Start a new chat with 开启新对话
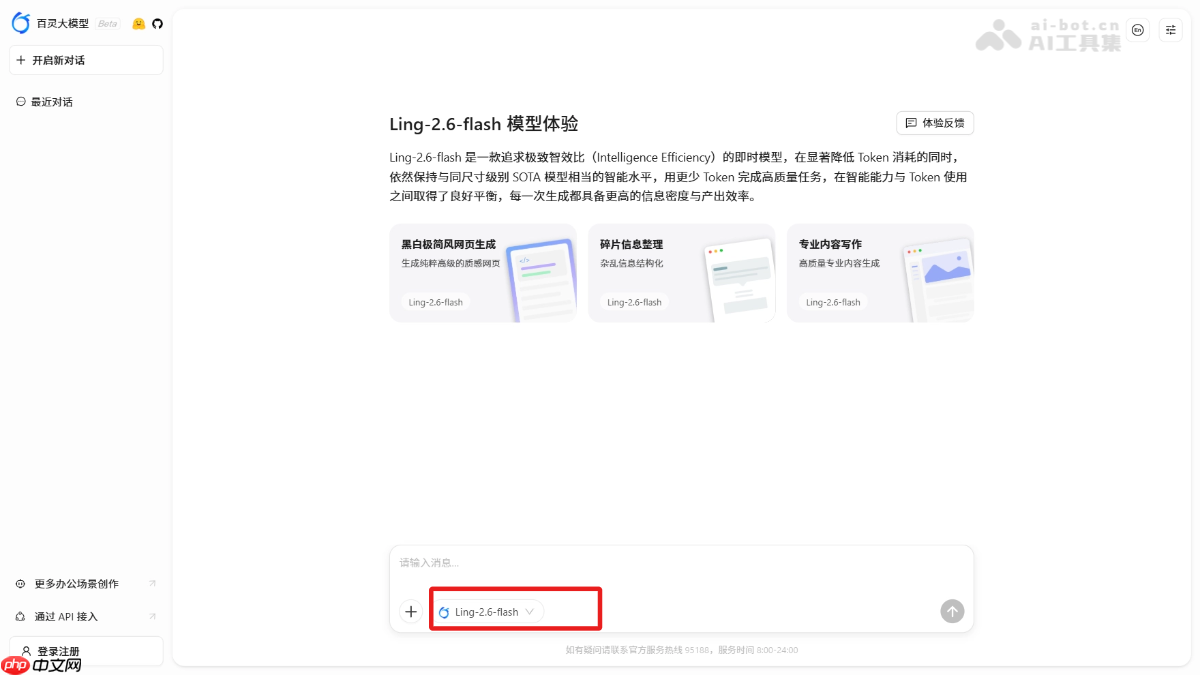This screenshot has height=675, width=1200. (86, 60)
